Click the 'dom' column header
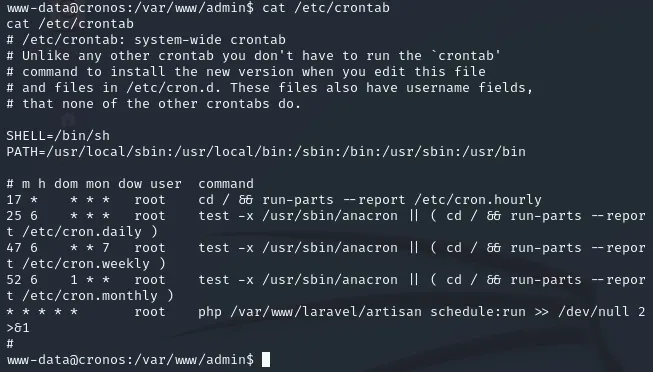 coord(66,184)
